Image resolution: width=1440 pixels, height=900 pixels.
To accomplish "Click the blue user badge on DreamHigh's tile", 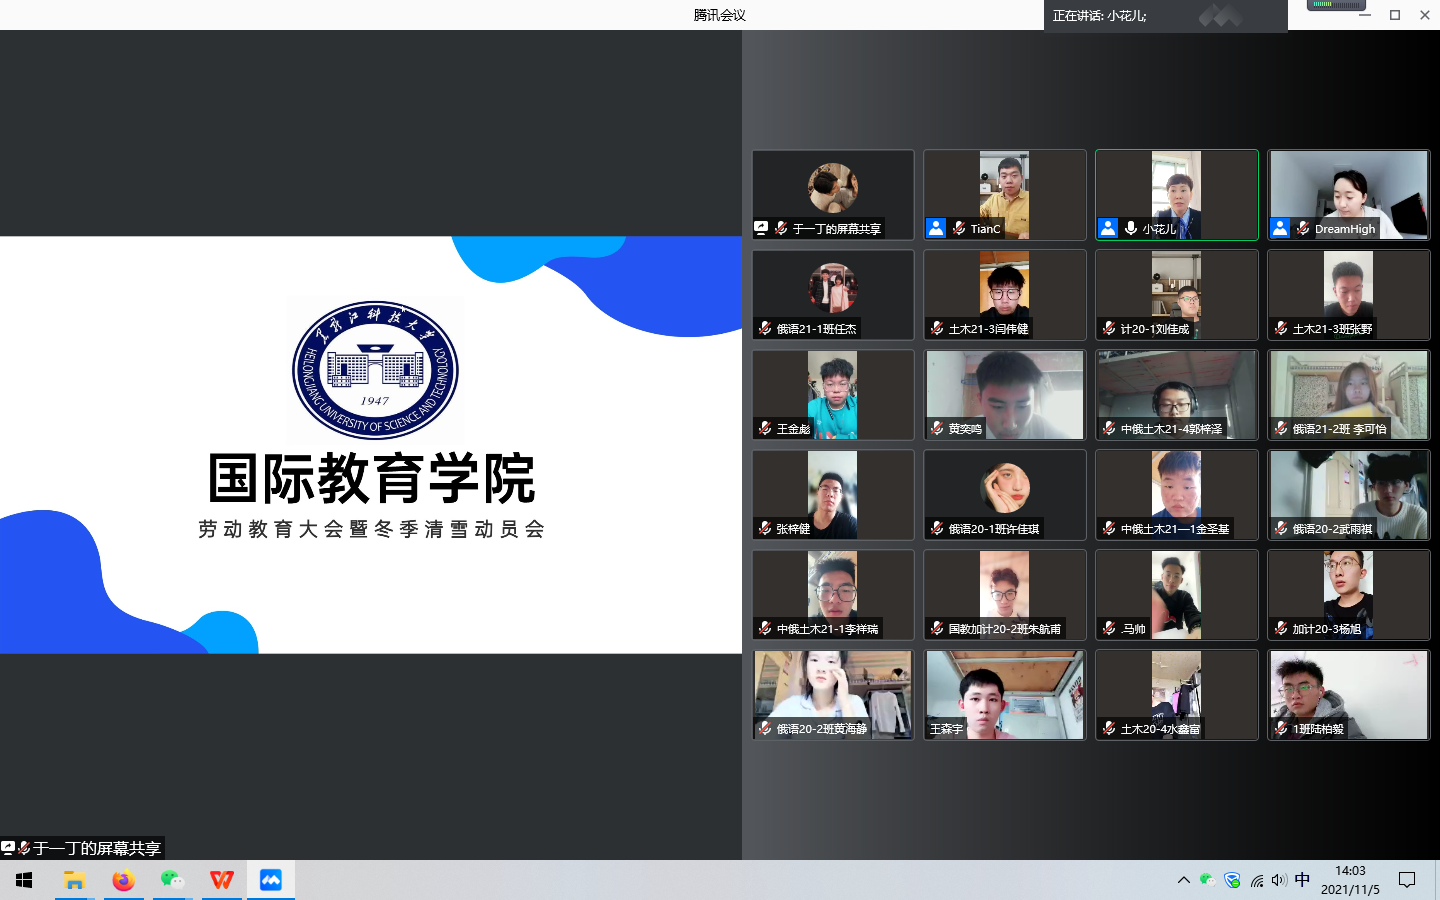I will (1280, 228).
